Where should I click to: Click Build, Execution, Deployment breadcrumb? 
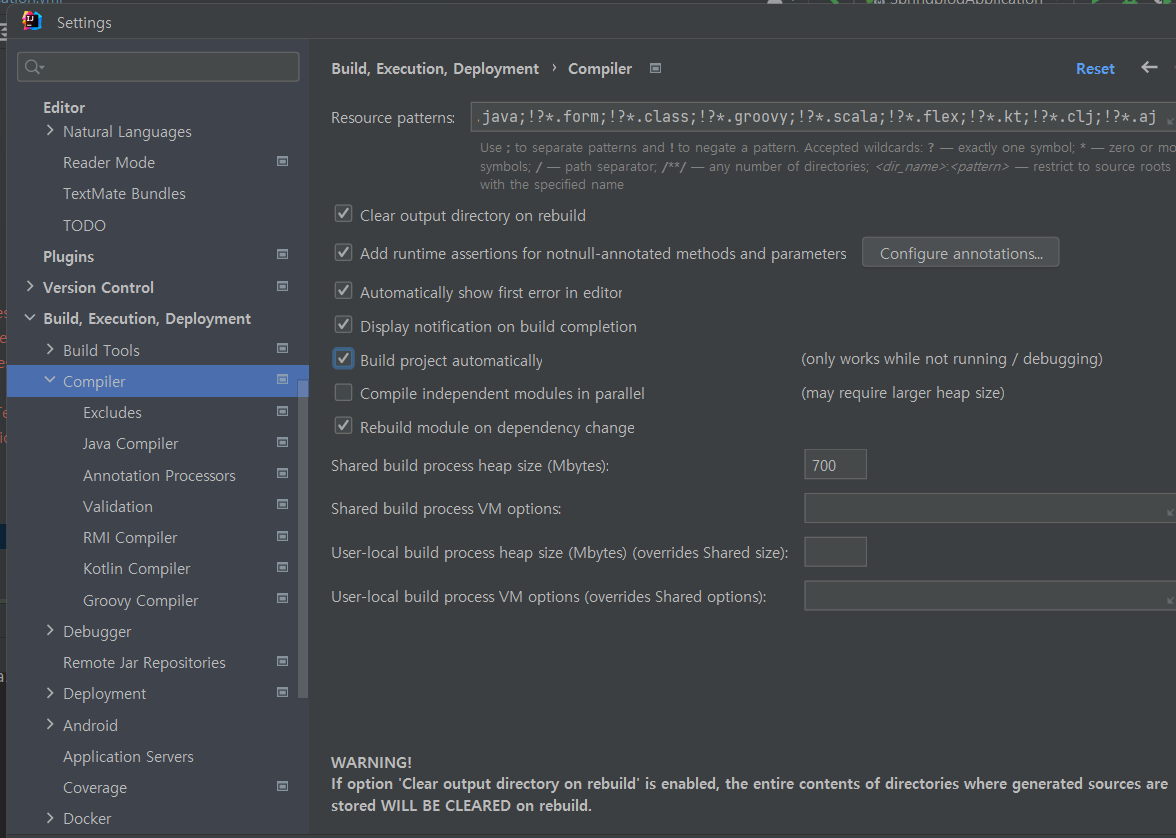point(435,68)
